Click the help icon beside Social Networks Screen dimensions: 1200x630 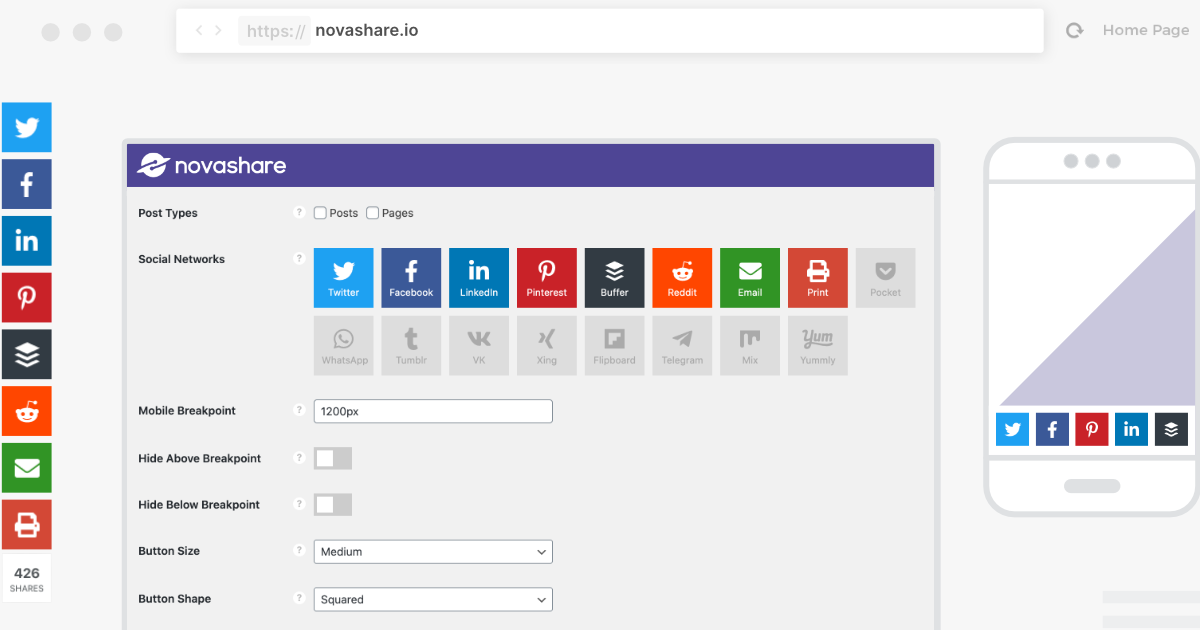tap(298, 259)
